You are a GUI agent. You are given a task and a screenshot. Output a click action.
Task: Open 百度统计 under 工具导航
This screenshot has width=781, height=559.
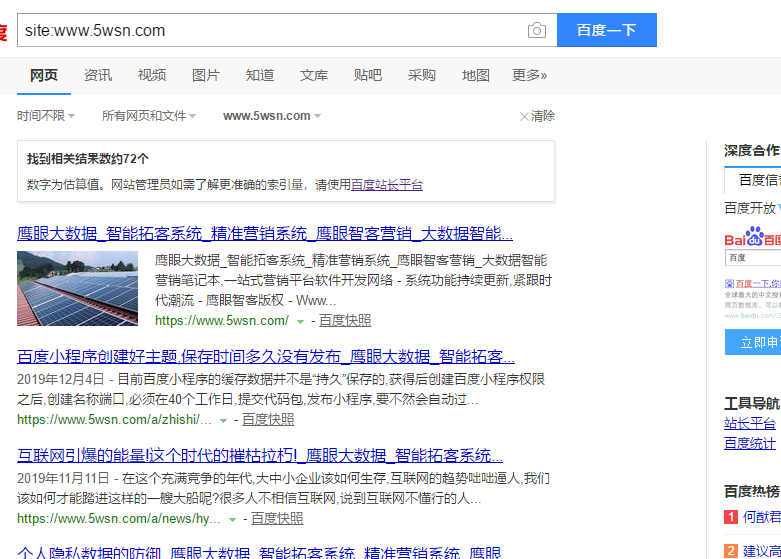pyautogui.click(x=750, y=443)
